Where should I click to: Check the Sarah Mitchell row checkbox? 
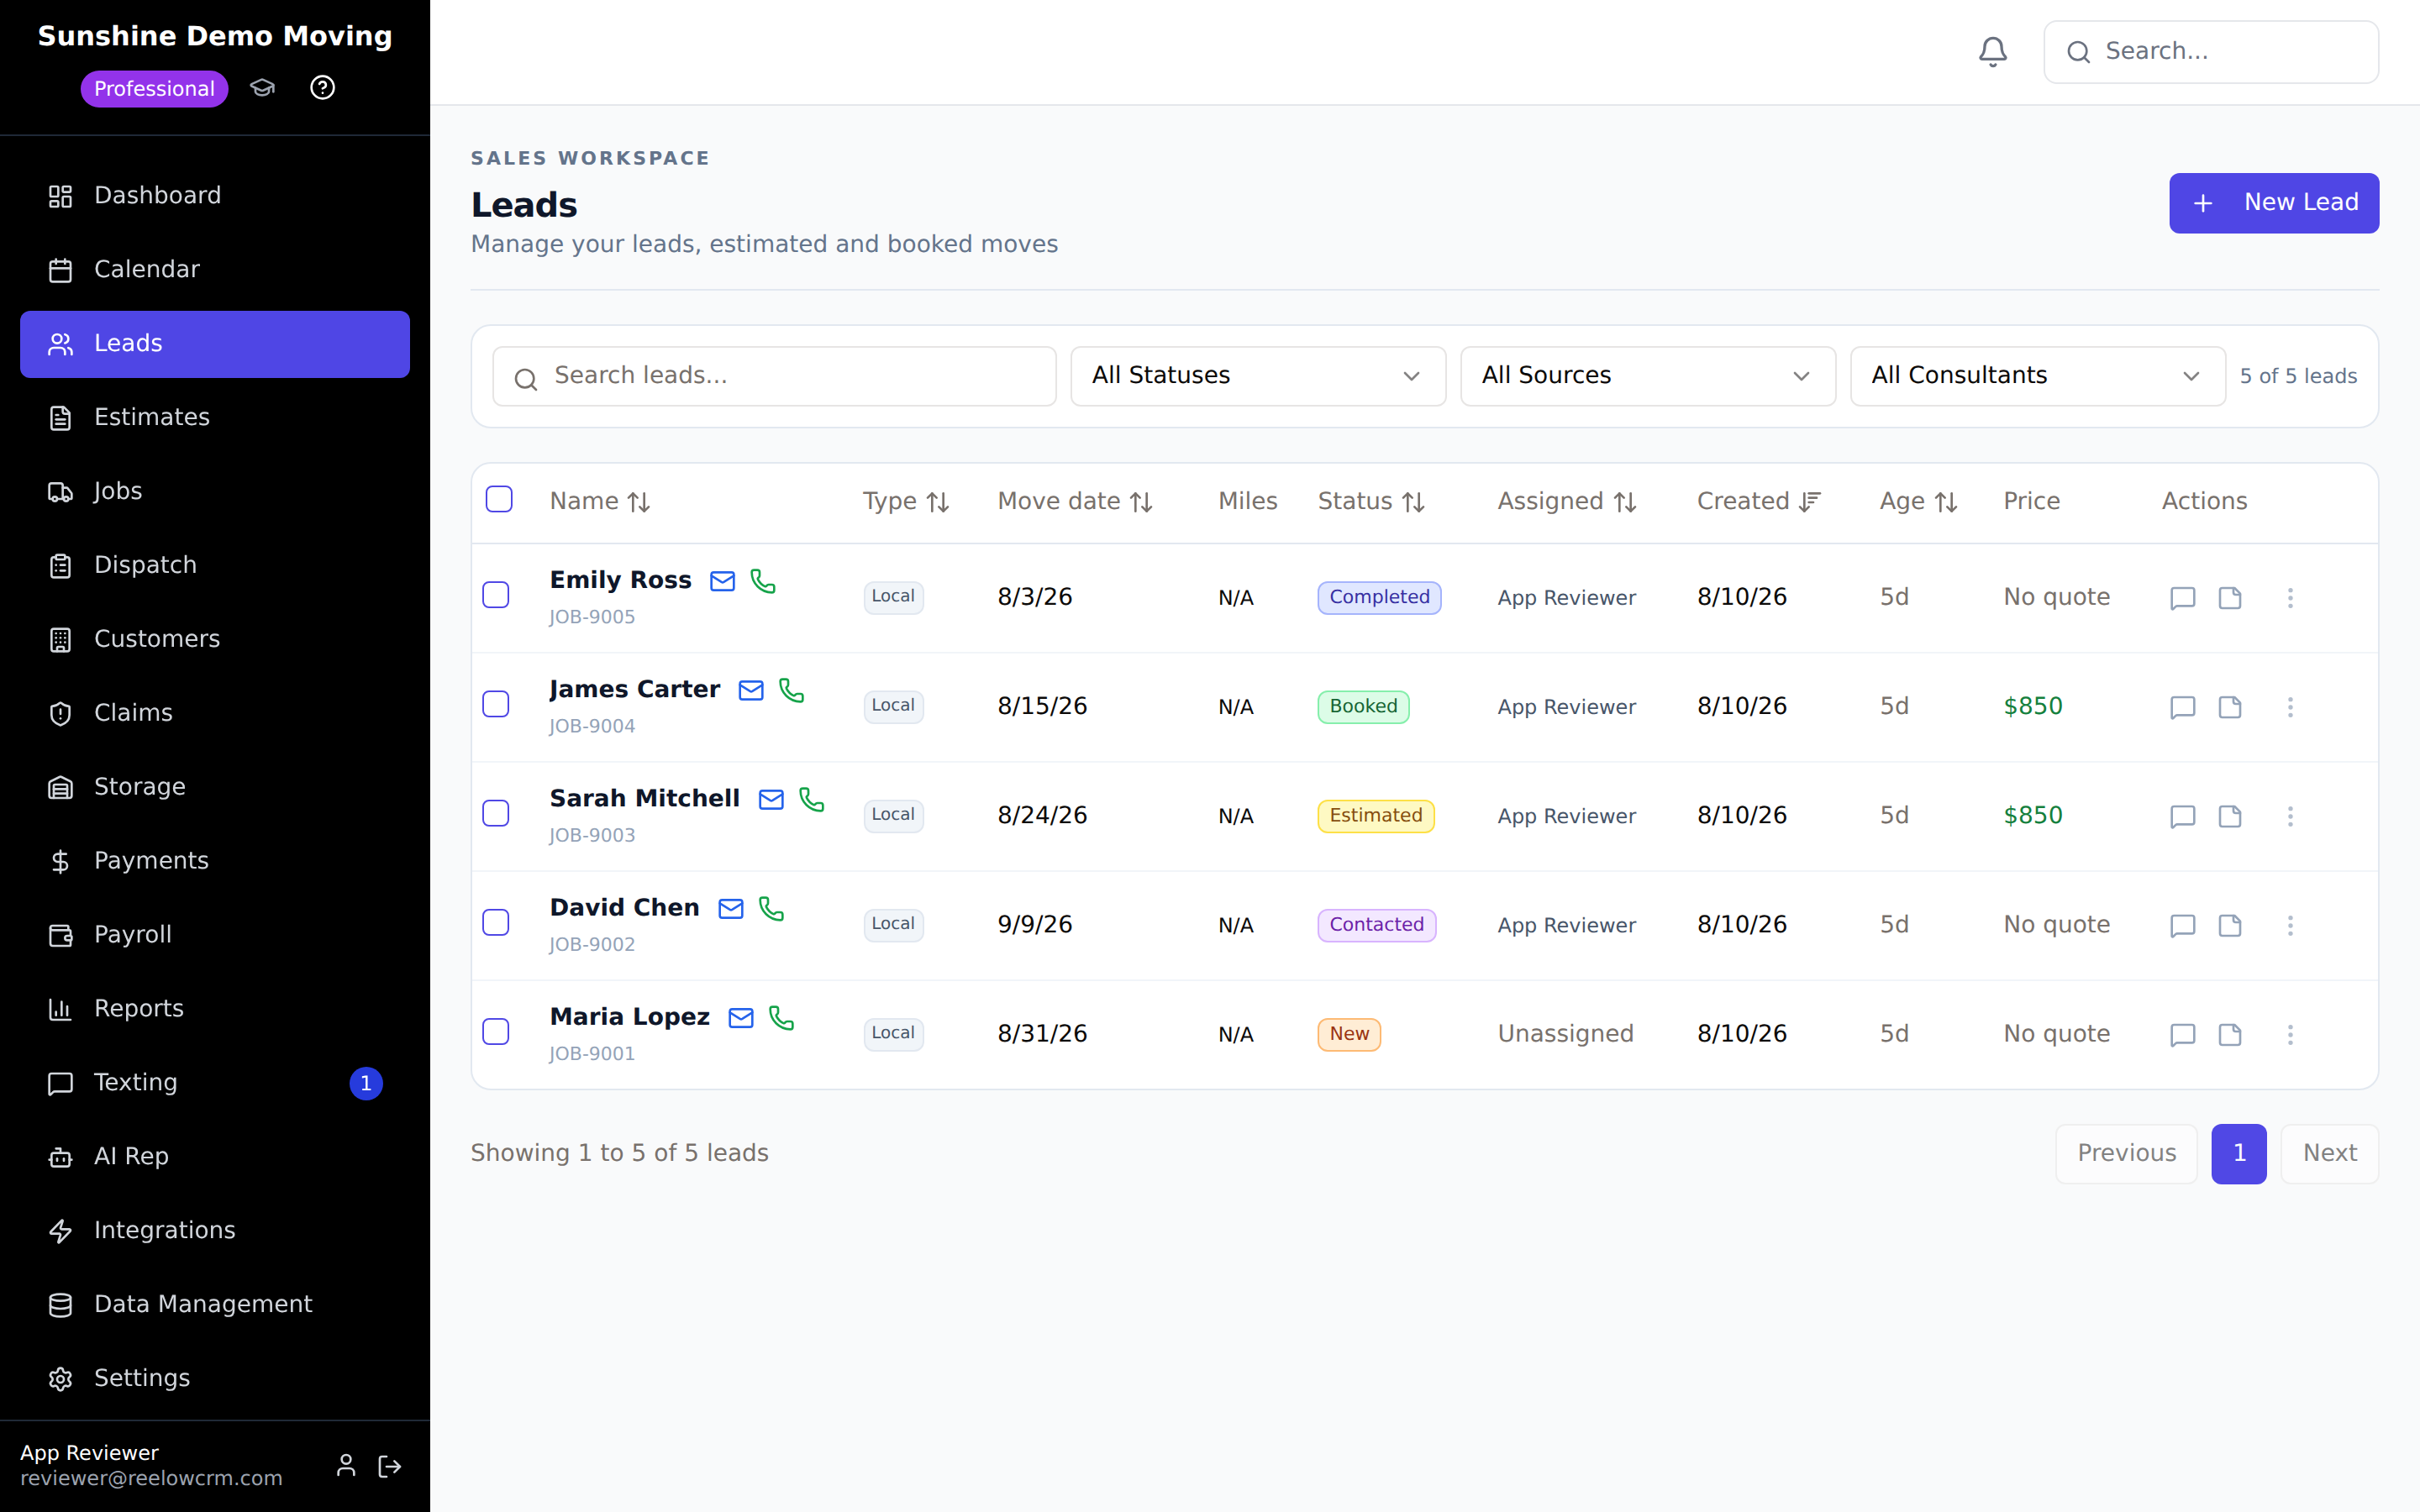(496, 813)
